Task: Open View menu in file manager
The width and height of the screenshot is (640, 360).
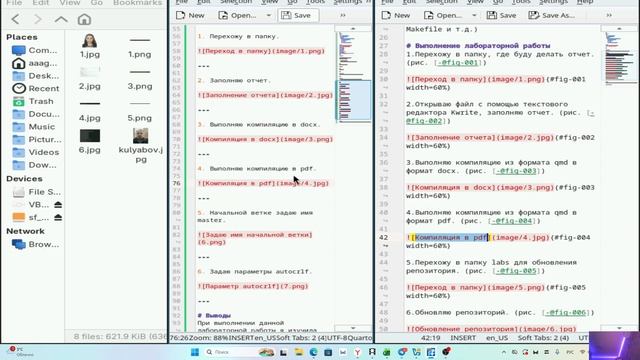Action: (70, 3)
